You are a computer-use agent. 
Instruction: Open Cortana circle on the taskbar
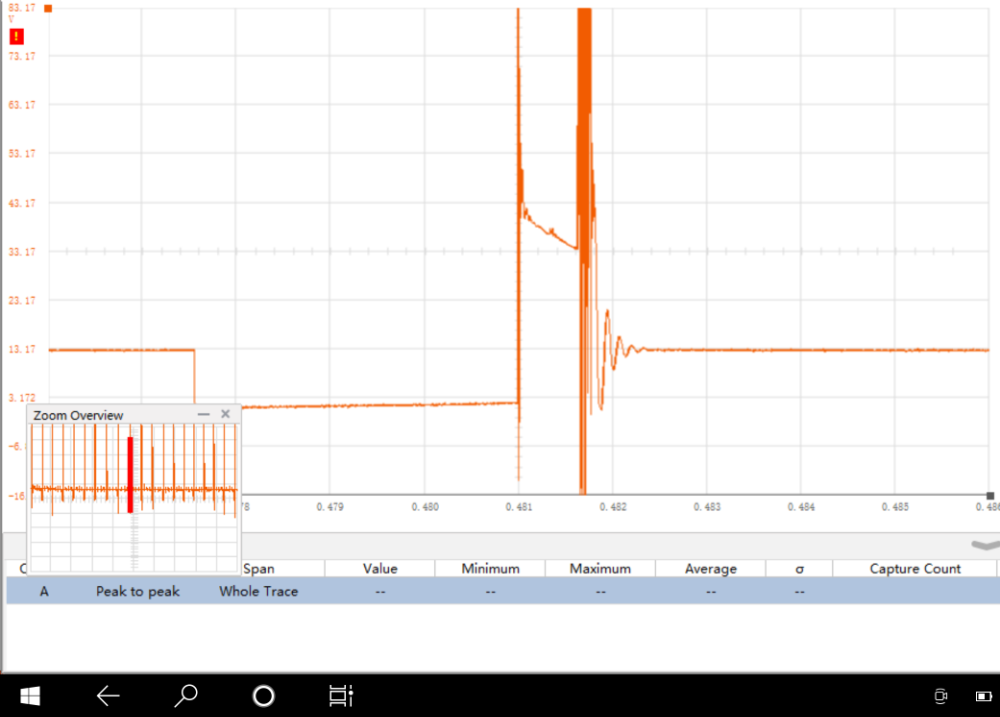[263, 695]
